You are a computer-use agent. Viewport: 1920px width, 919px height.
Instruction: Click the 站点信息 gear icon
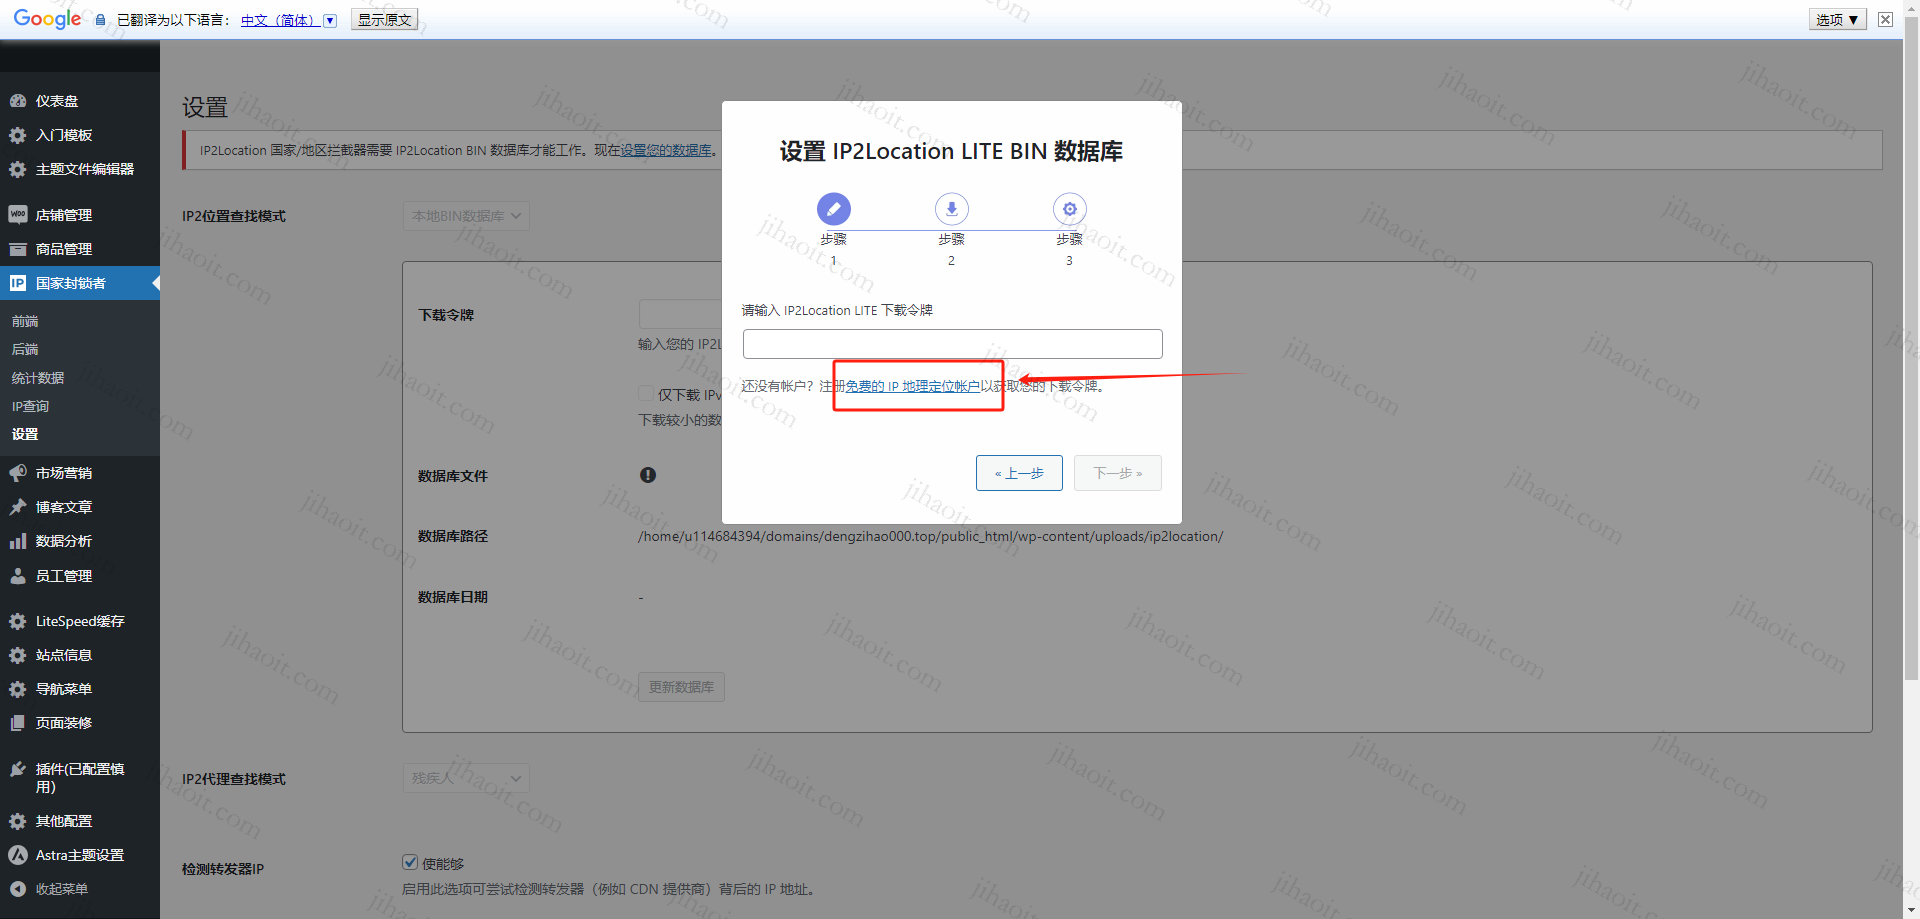tap(18, 655)
